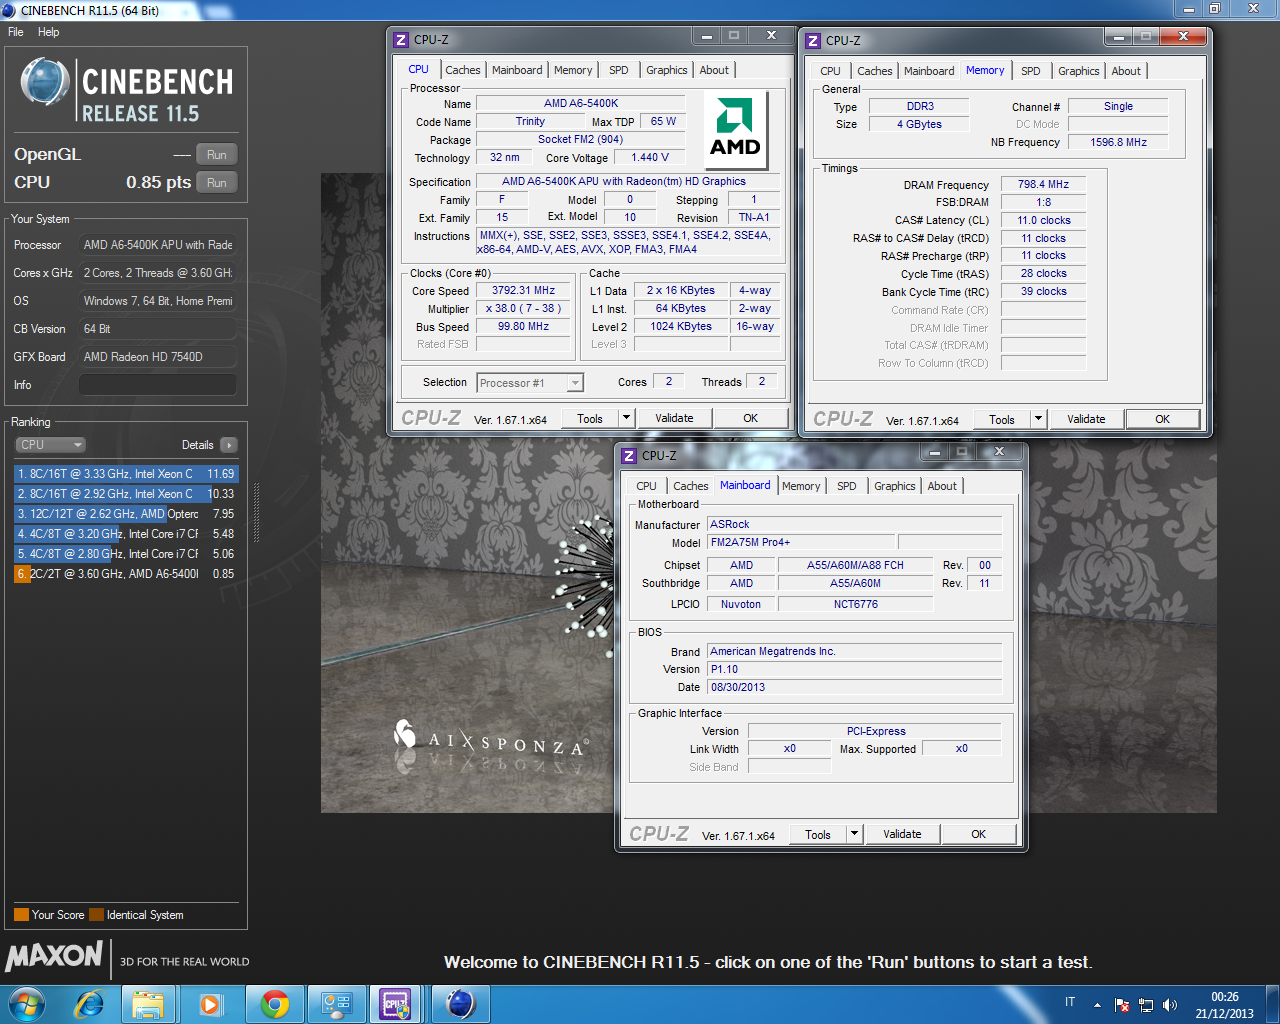Open the Ranking CPU dropdown
Screen dimensions: 1280x1024
(x=50, y=445)
